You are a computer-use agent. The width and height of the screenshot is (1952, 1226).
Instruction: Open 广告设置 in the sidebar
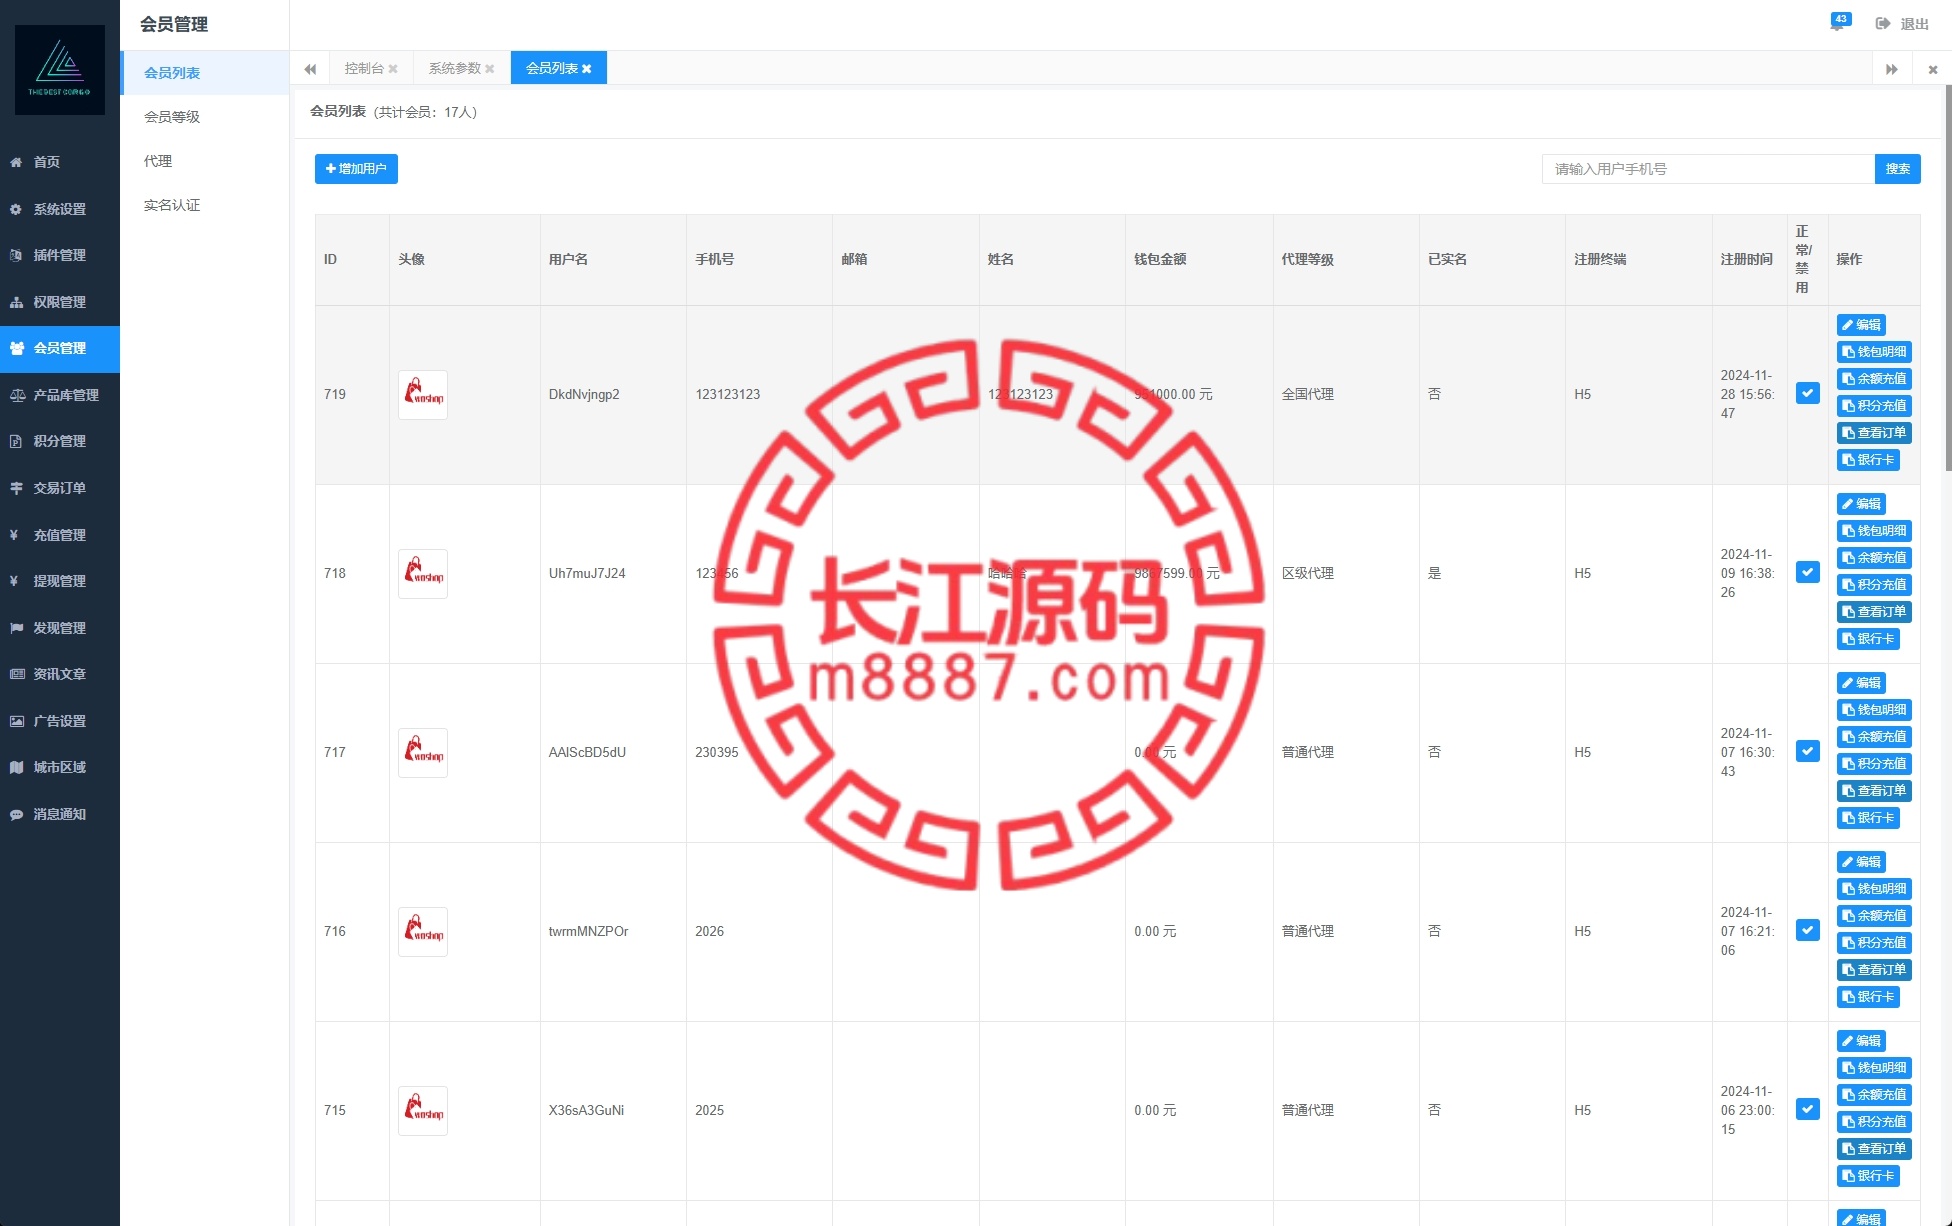tap(60, 721)
